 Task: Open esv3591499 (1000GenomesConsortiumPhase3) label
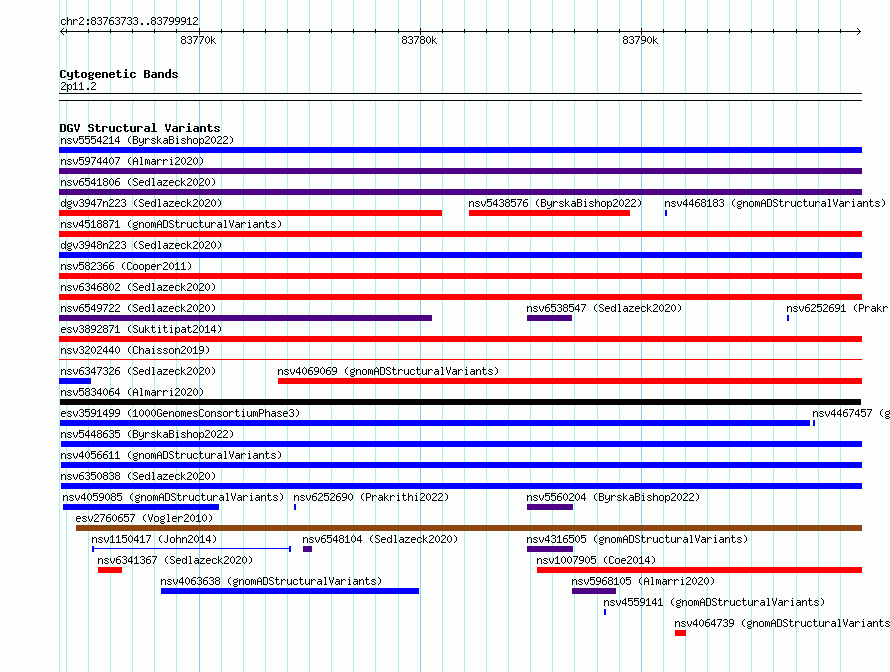180,413
